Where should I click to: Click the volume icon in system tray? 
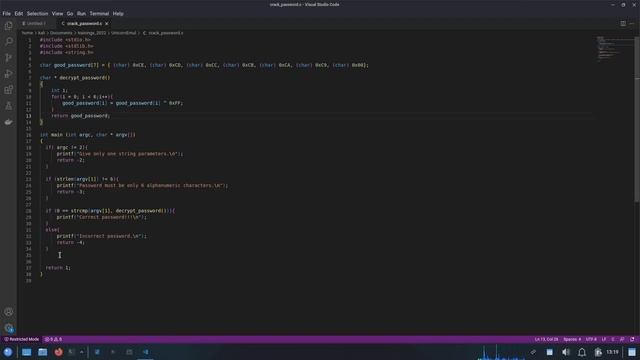566,352
